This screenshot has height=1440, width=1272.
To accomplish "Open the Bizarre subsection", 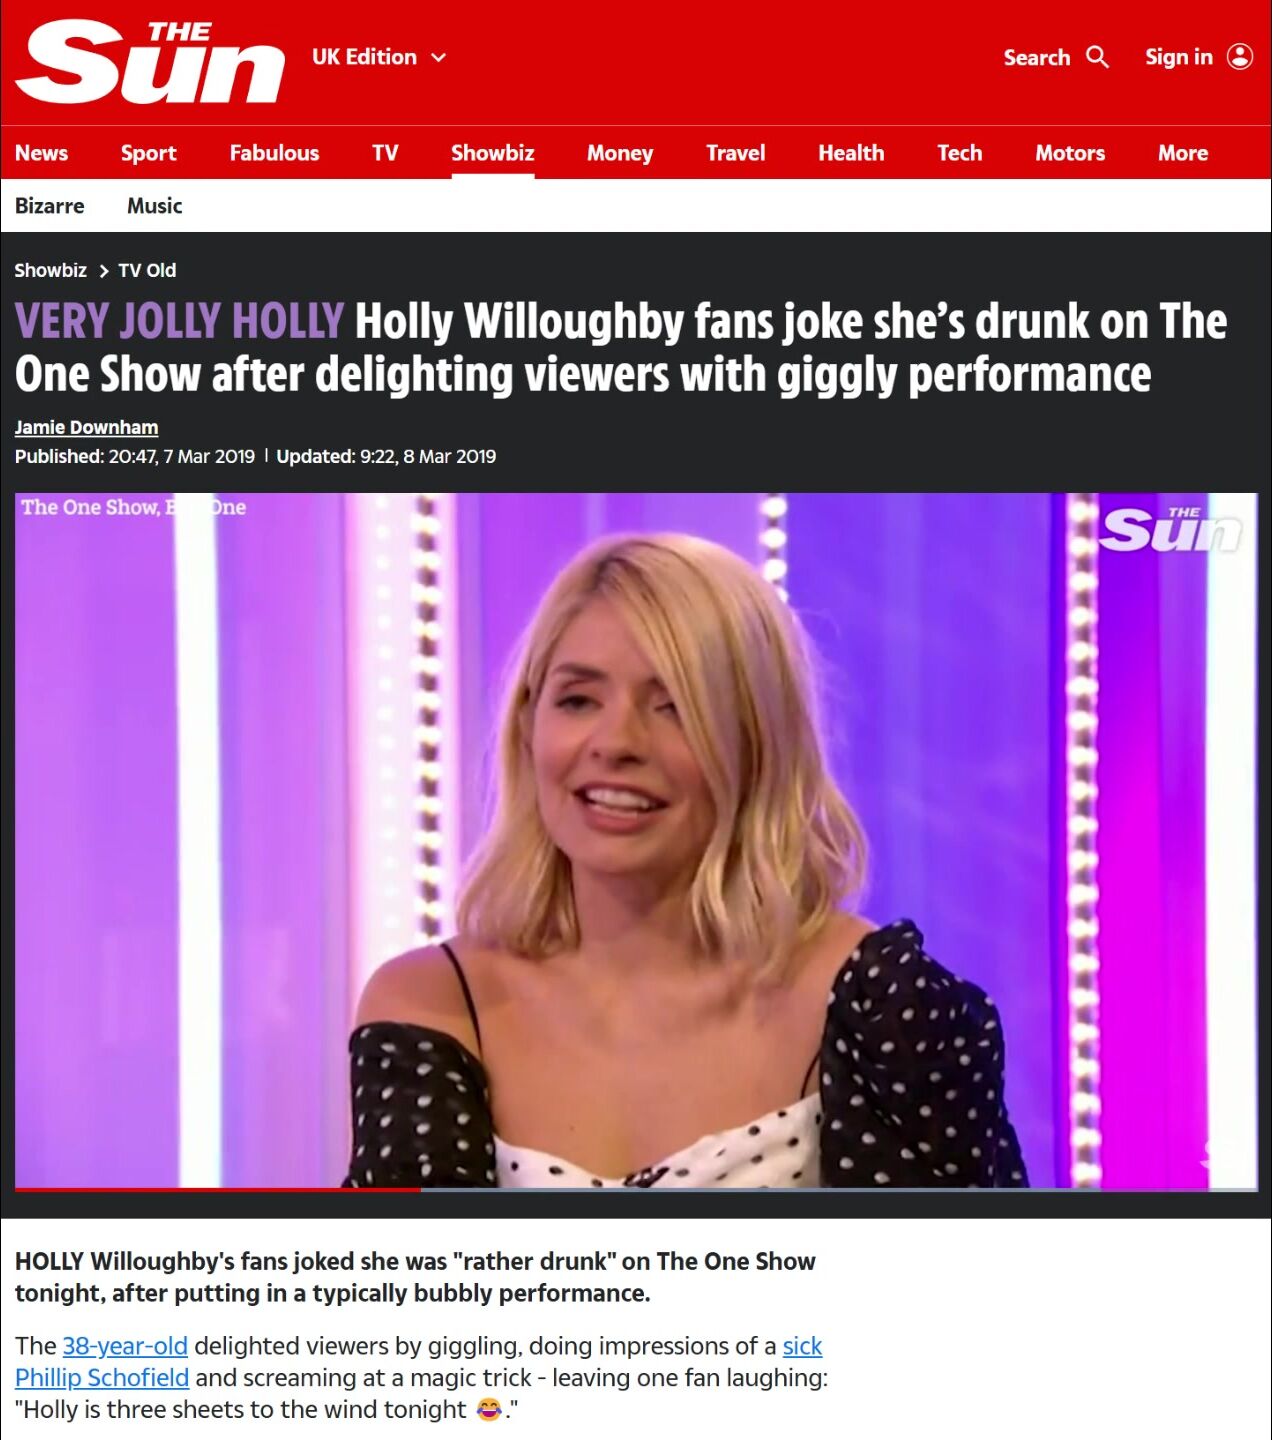I will pyautogui.click(x=49, y=206).
